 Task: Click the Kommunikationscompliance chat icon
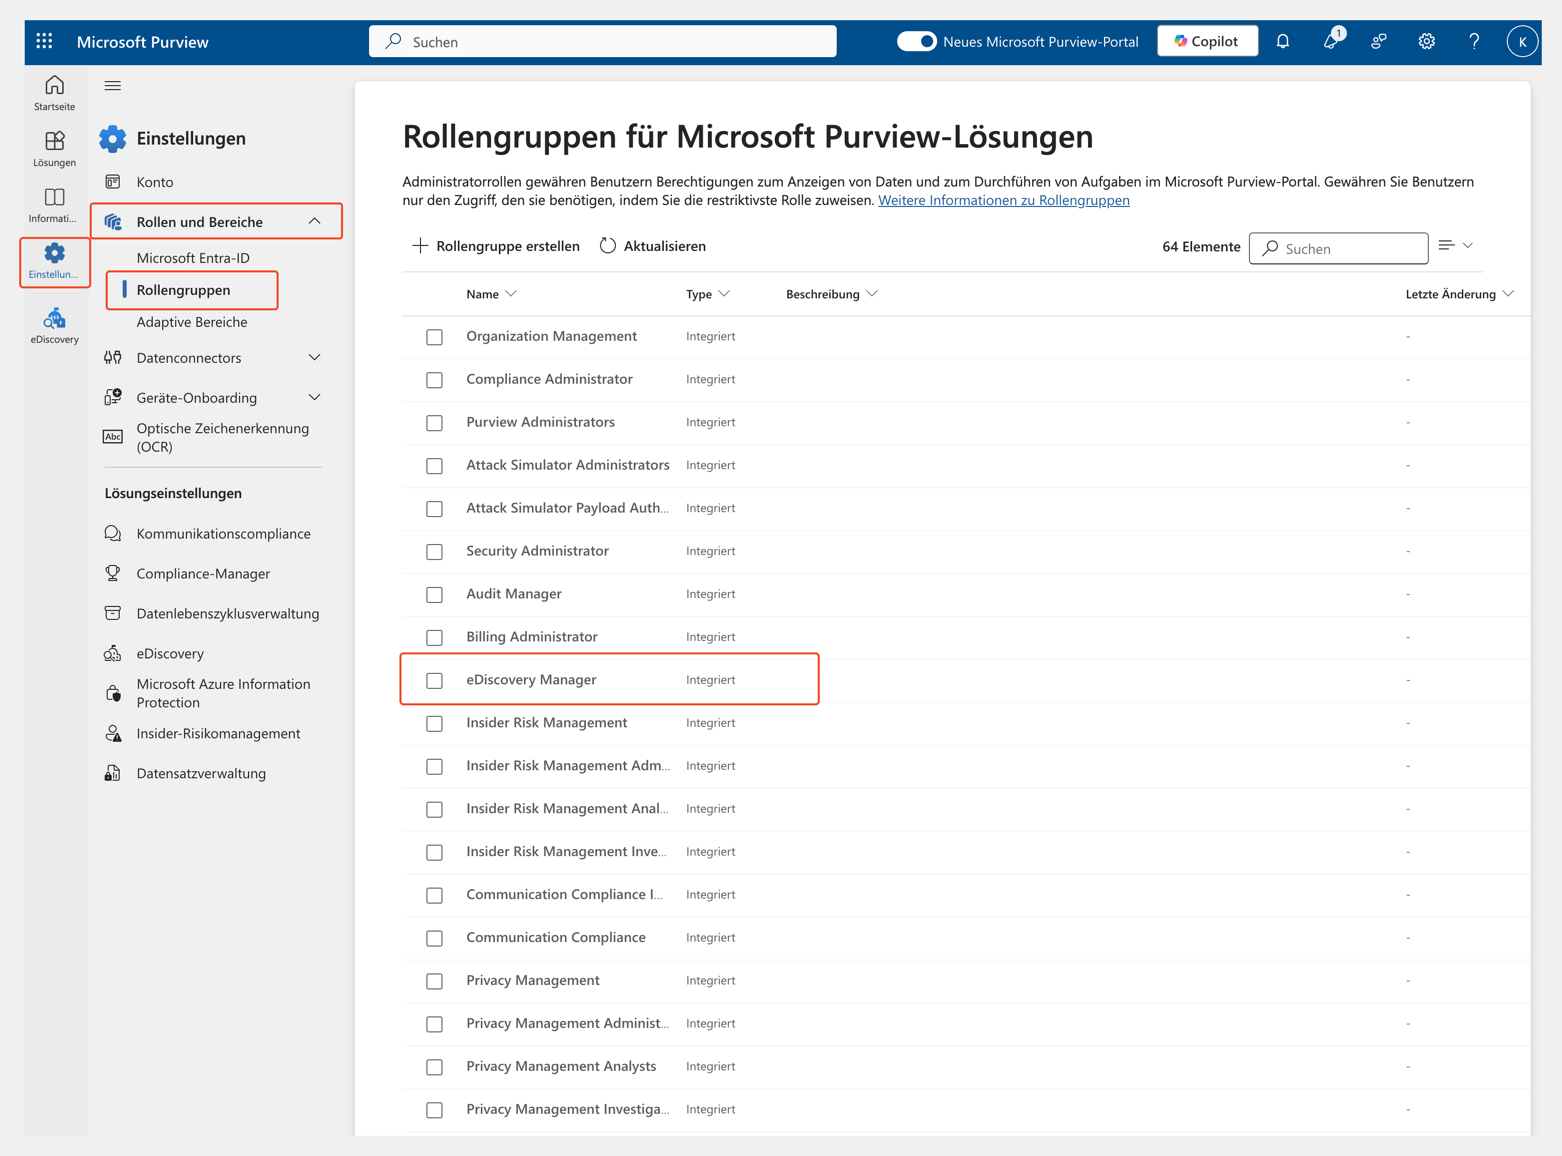point(113,534)
